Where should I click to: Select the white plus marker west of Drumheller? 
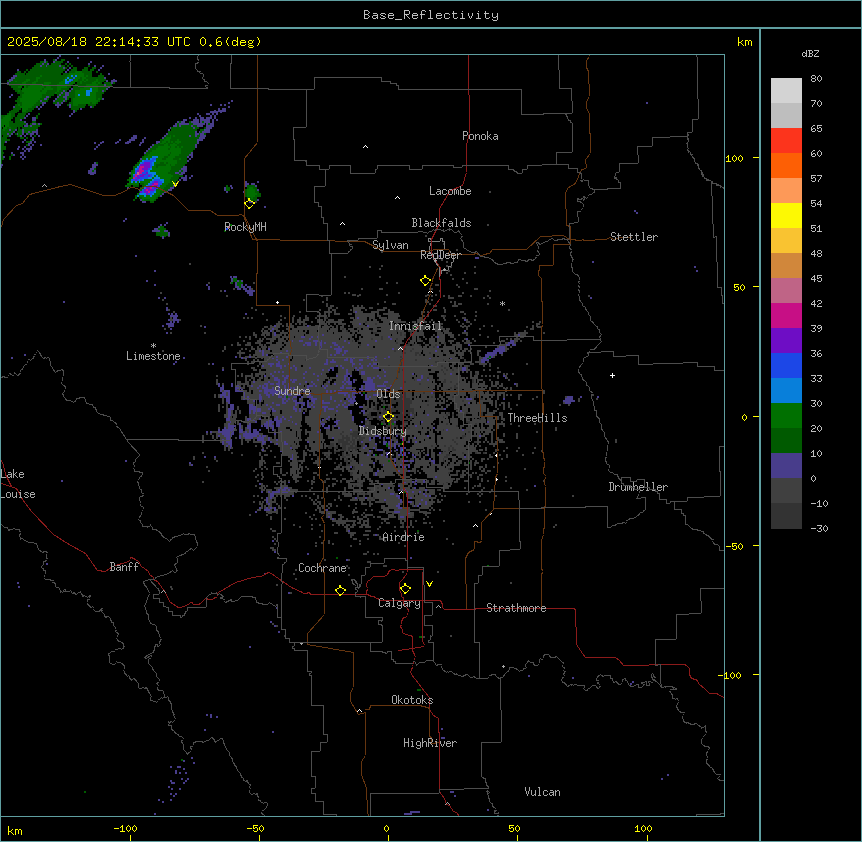pos(612,375)
